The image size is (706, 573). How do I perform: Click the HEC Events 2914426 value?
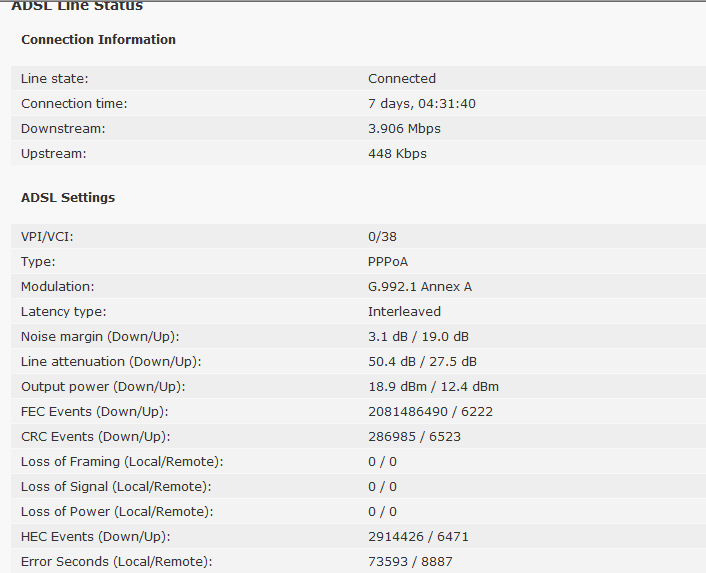click(x=396, y=537)
